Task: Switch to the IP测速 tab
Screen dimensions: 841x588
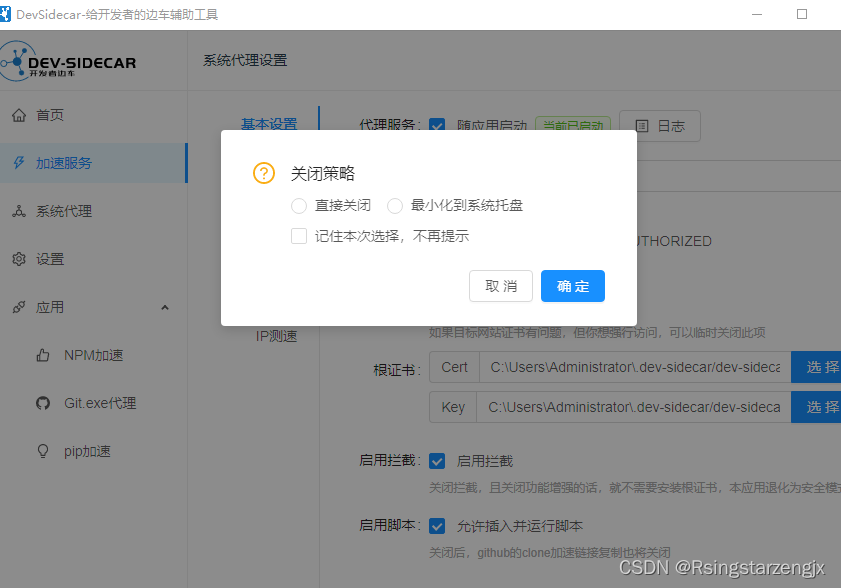Action: tap(276, 336)
